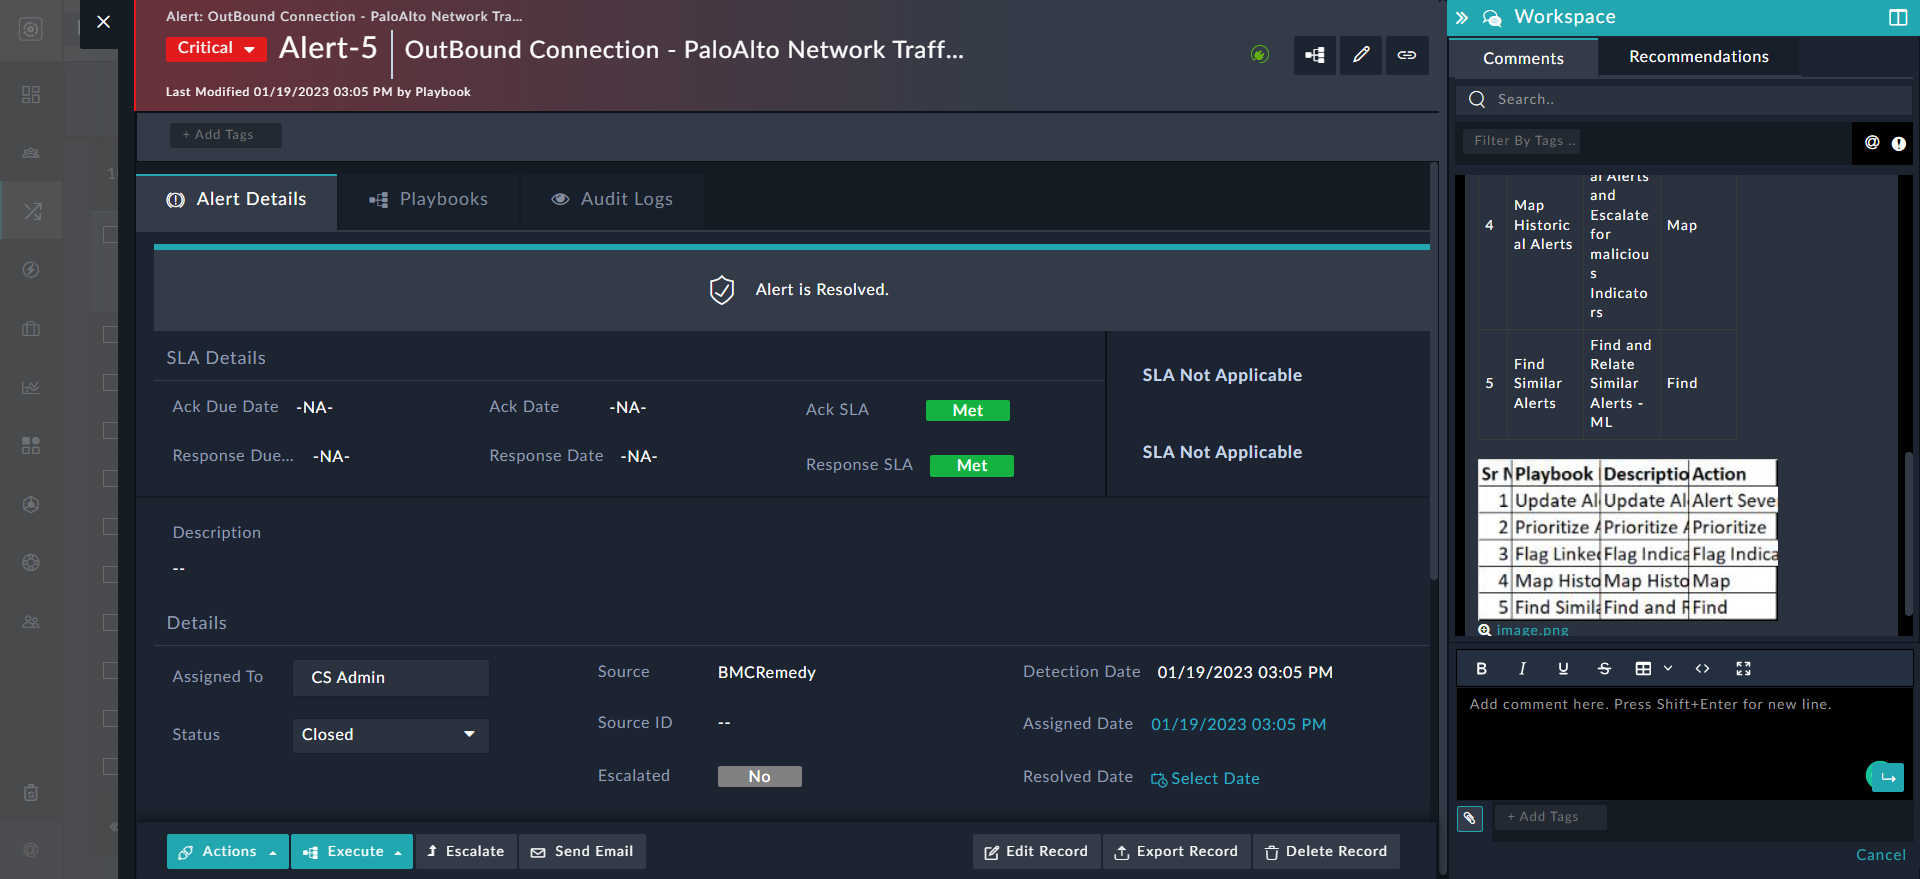Open the playbook tree icon in header

(1315, 55)
